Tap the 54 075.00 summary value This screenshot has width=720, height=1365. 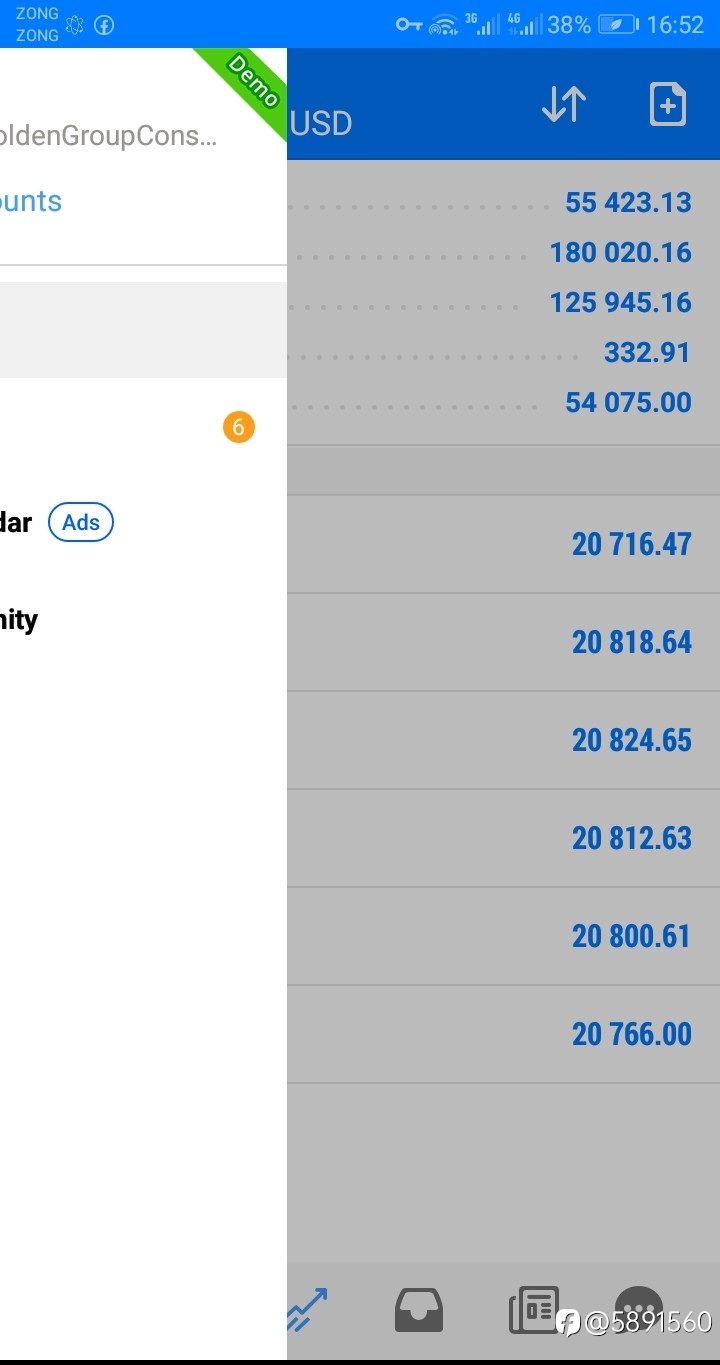(x=628, y=402)
